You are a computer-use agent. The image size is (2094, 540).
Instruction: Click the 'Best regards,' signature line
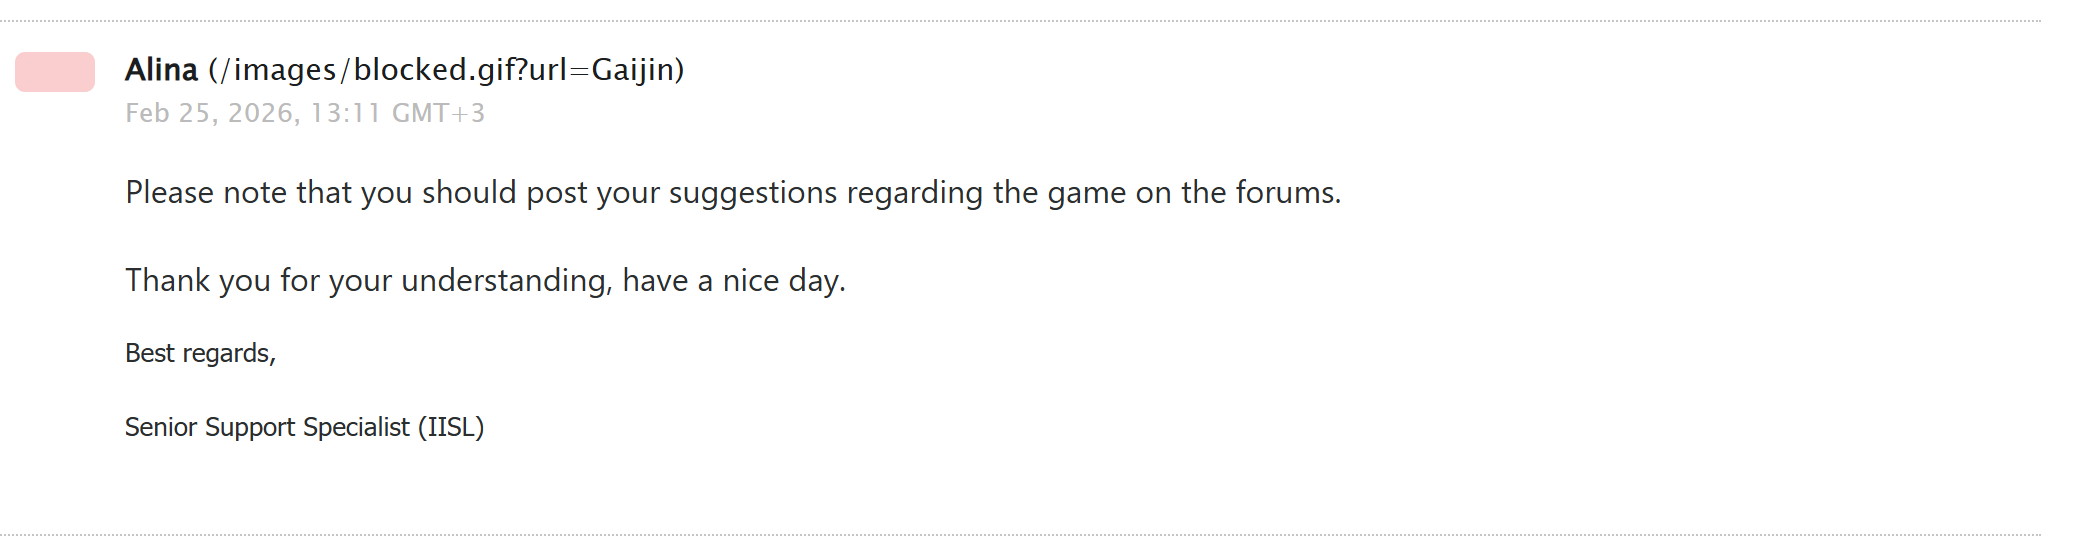tap(200, 353)
